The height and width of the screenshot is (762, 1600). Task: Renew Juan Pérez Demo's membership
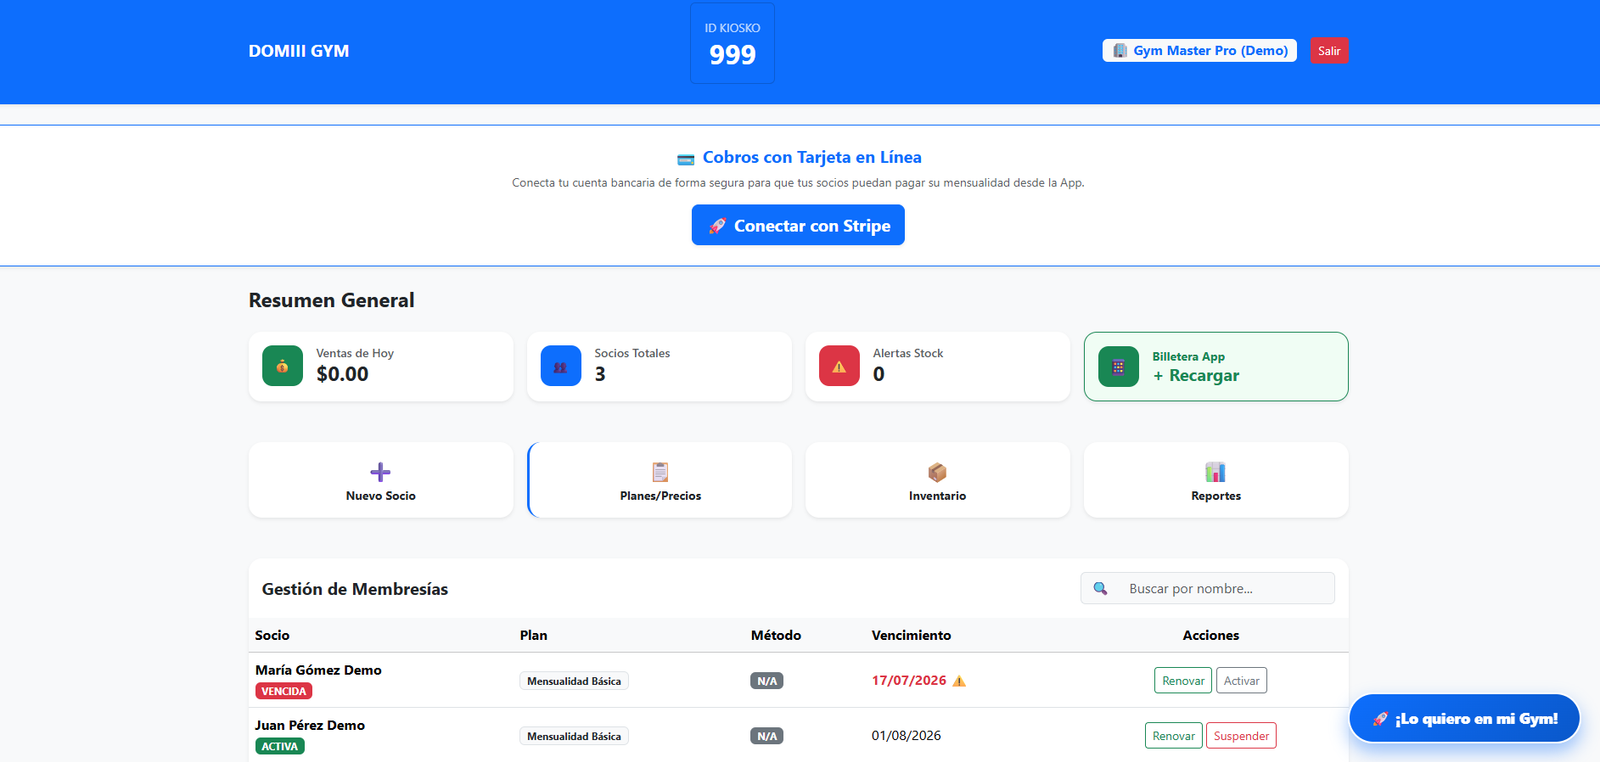coord(1173,736)
